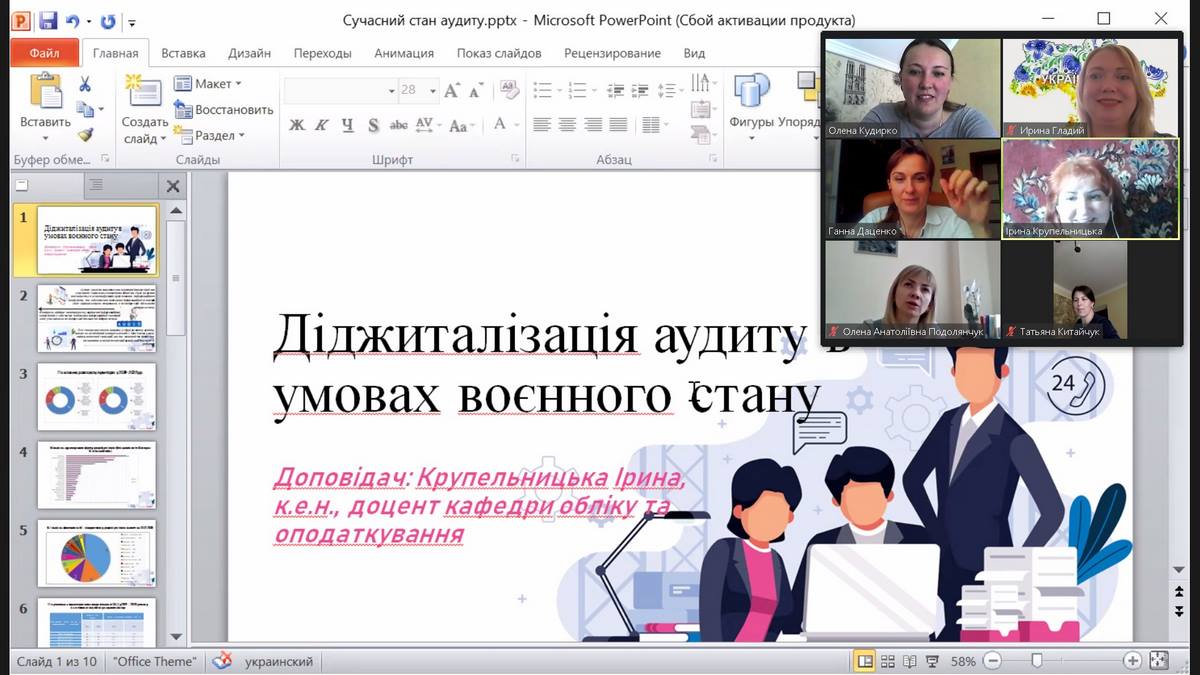Toggle italic (К) formatting

click(x=322, y=125)
